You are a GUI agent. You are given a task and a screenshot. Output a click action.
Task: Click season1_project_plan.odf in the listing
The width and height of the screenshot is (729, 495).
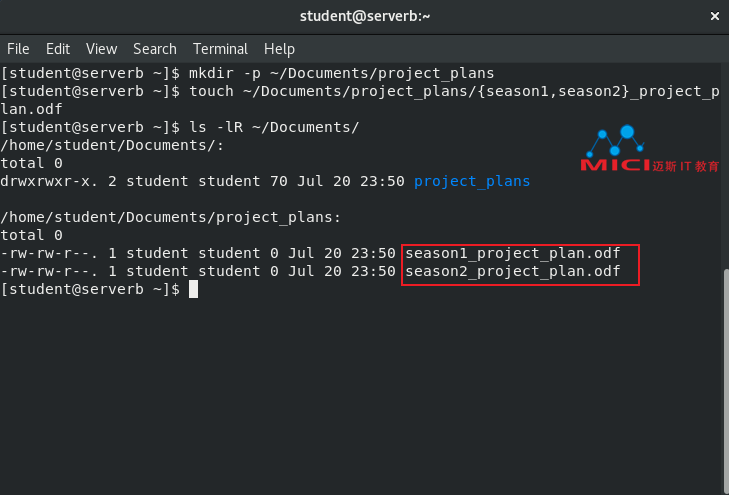[513, 253]
